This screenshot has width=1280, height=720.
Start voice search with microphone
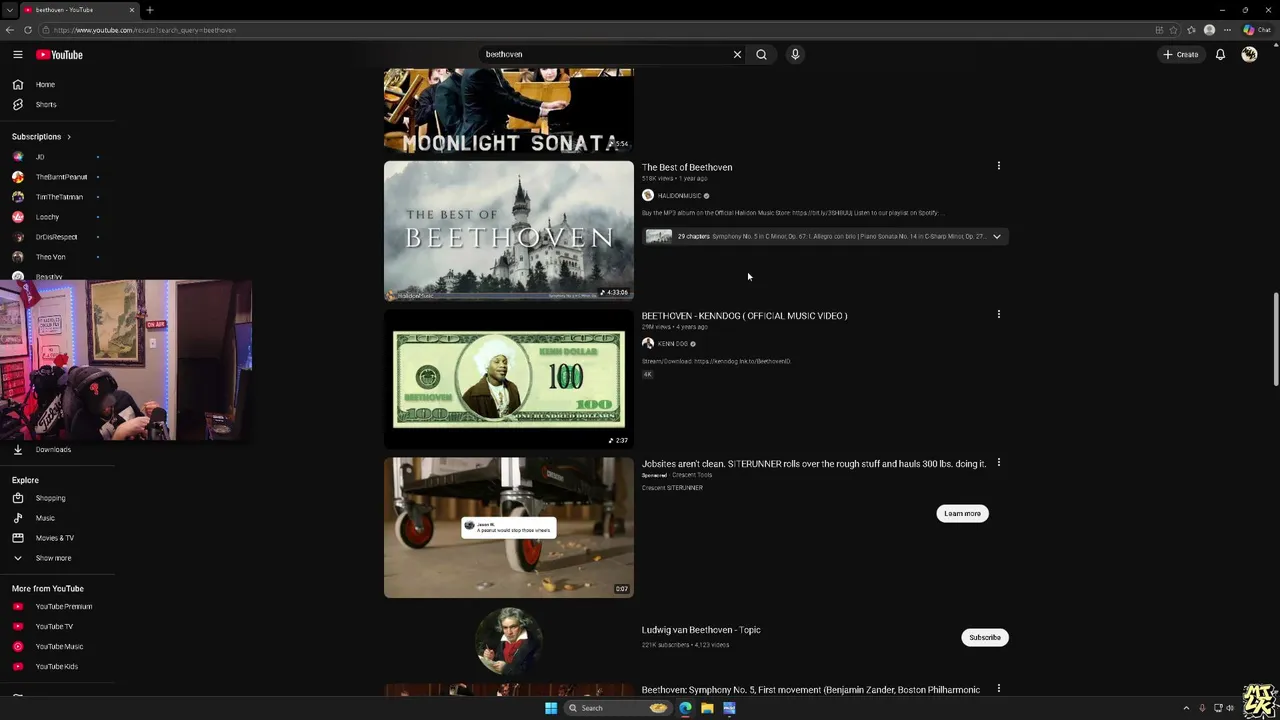795,54
